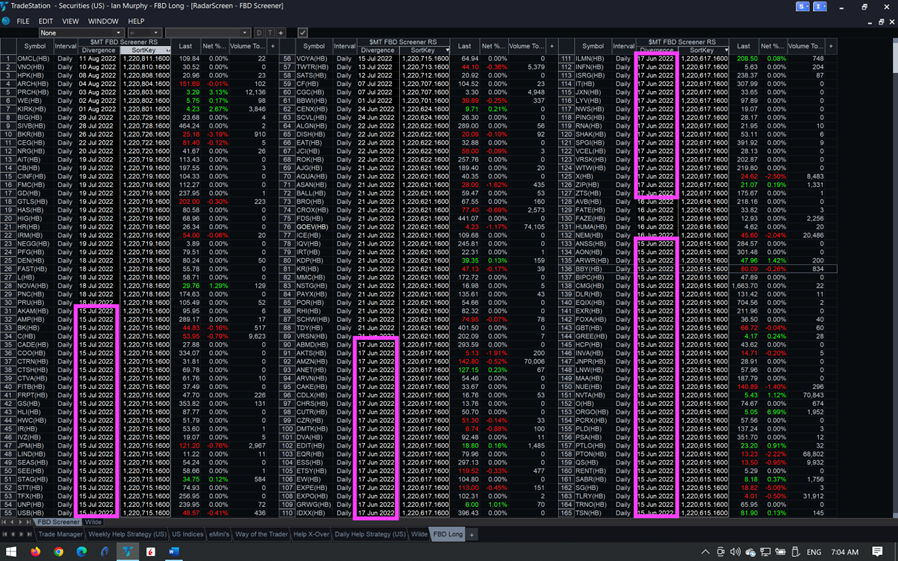Launch Google Chrome from the taskbar

59,551
